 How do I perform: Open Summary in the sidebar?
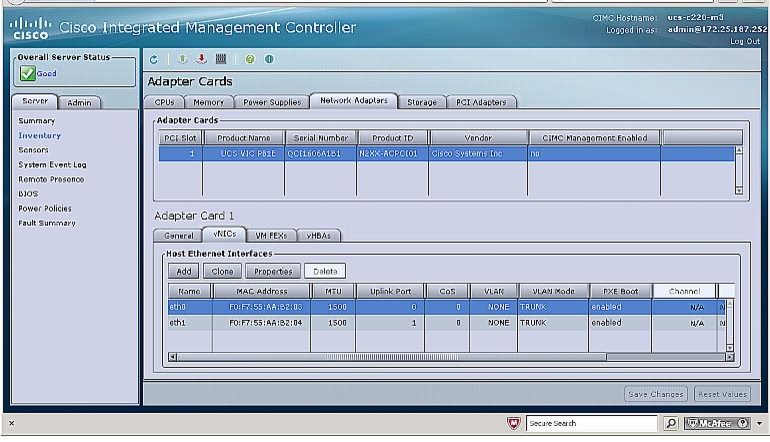tap(37, 121)
